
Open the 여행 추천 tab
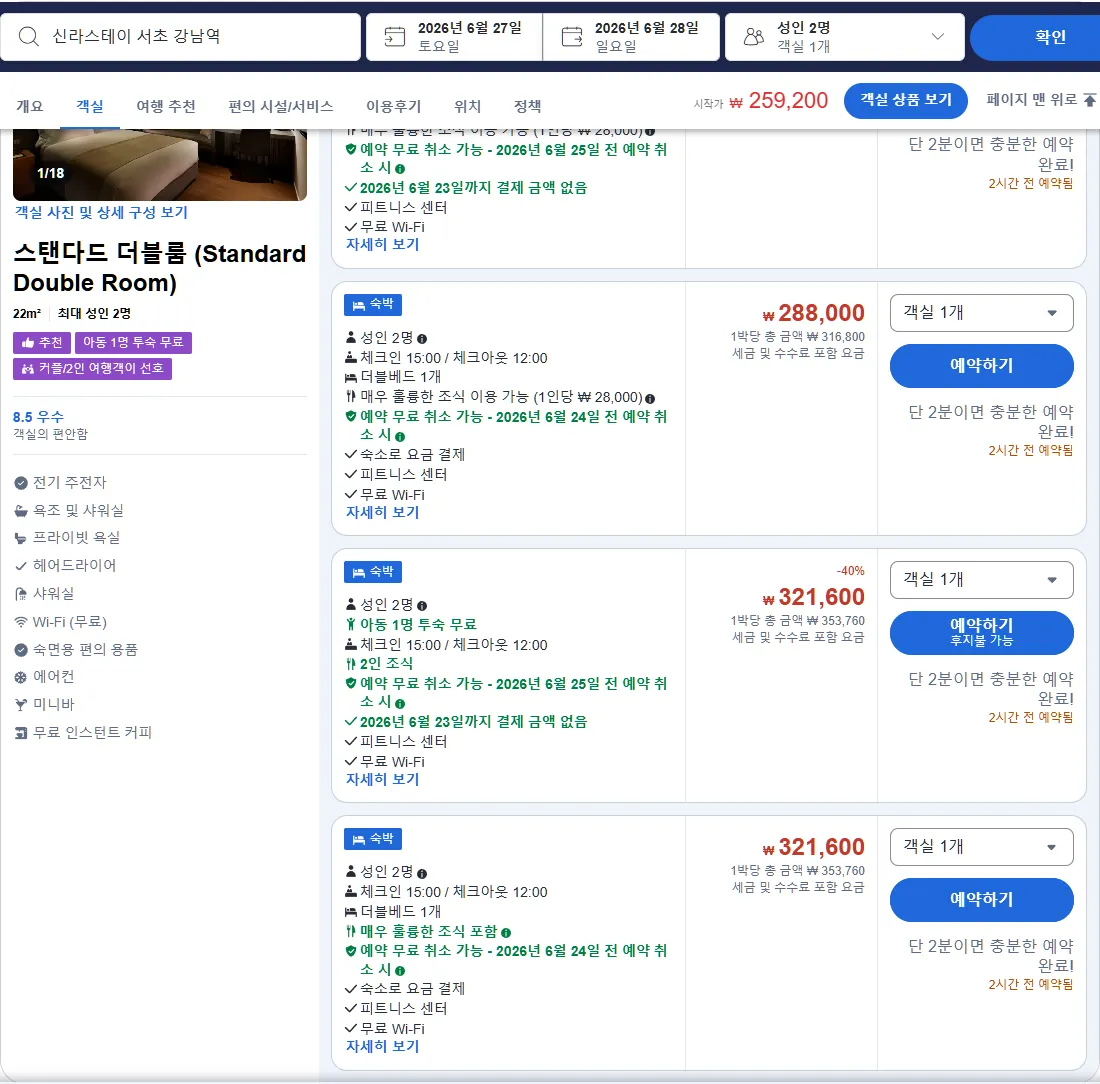(x=166, y=106)
